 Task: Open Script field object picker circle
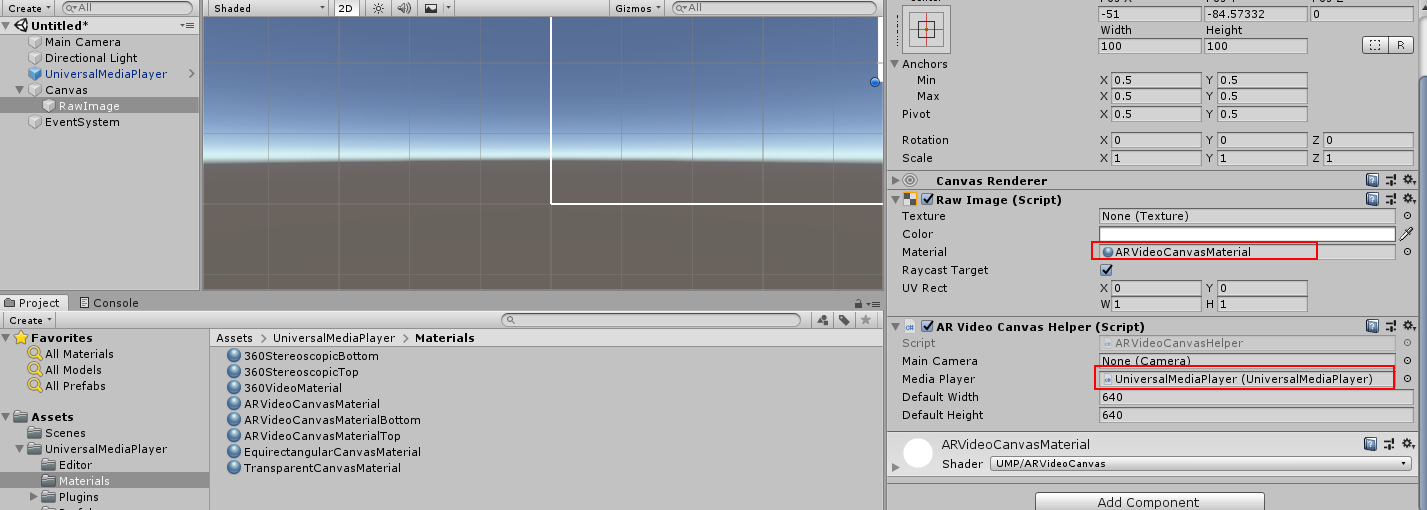[x=1408, y=343]
